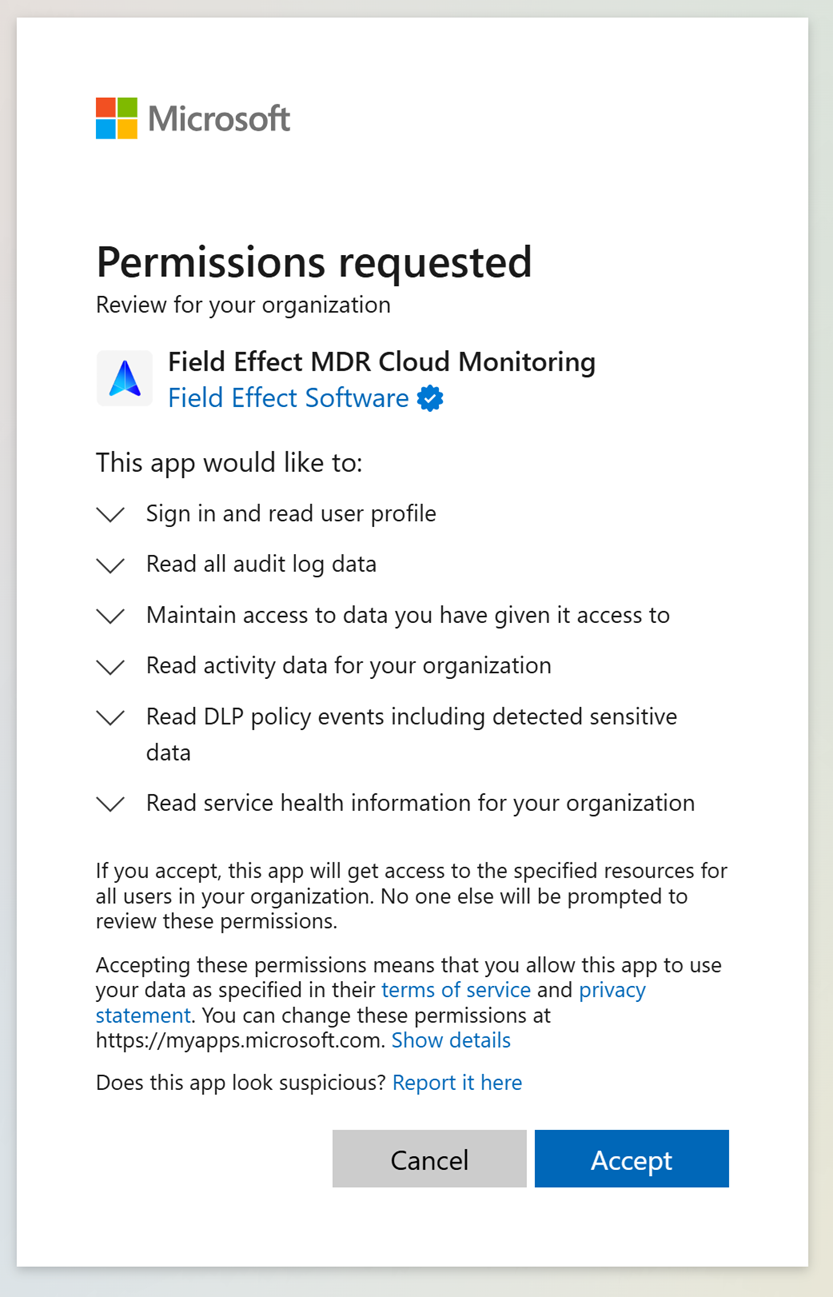833x1297 pixels.
Task: Open the Field Effect Software publisher link
Action: tap(288, 398)
